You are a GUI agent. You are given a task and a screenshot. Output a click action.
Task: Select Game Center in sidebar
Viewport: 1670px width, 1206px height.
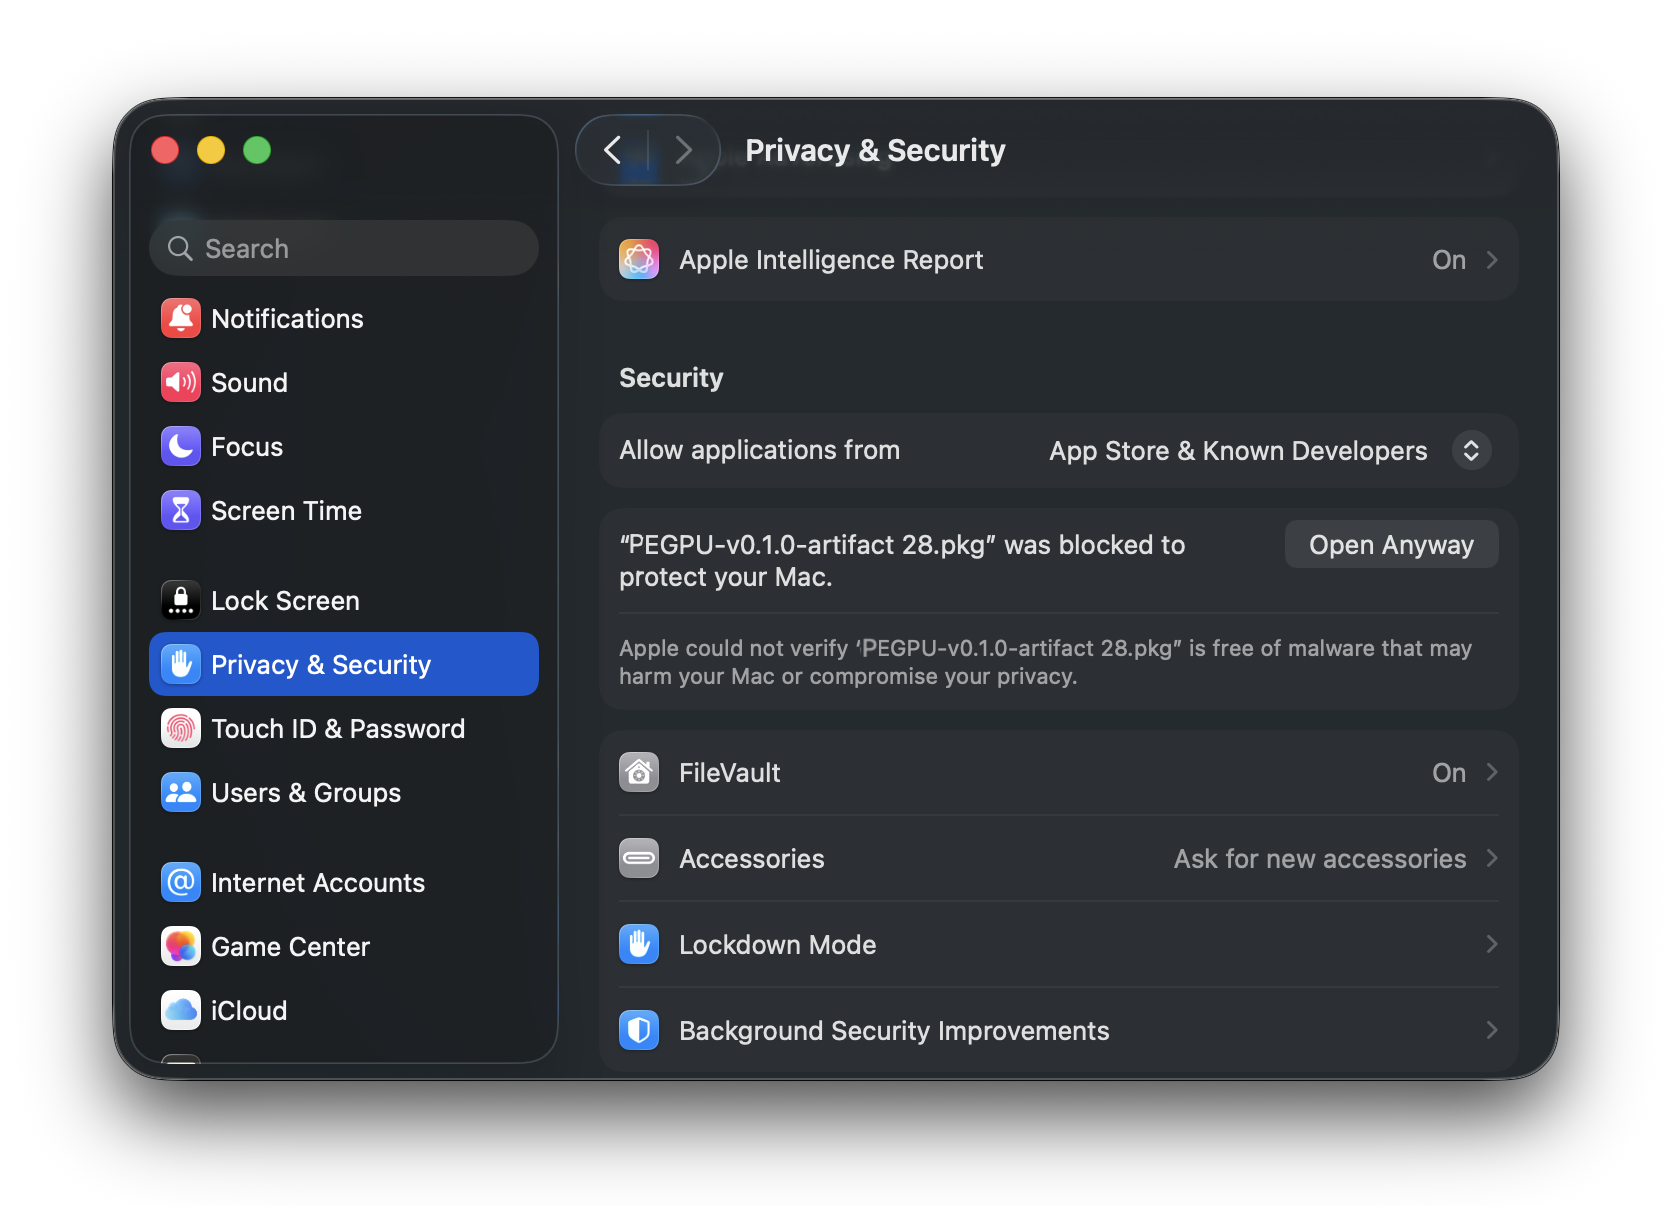[344, 947]
